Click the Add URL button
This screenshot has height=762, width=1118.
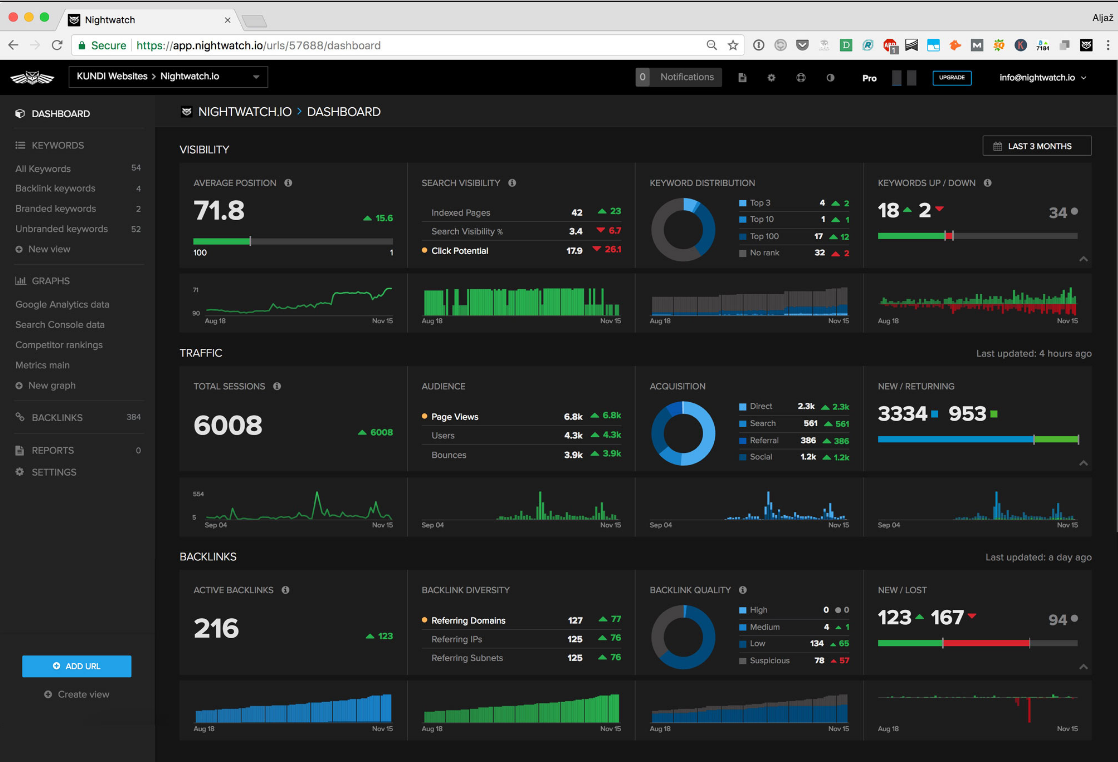click(x=76, y=666)
